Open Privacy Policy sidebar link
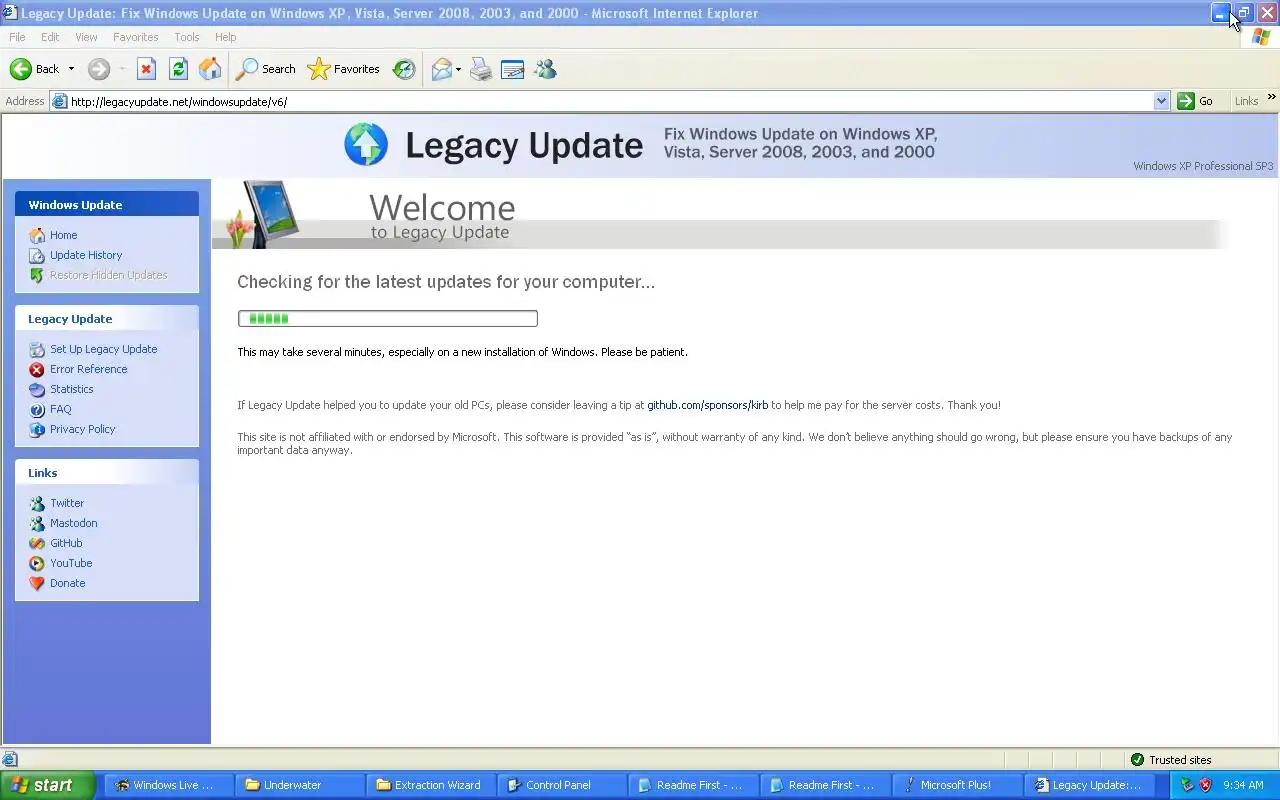The width and height of the screenshot is (1280, 800). [82, 429]
